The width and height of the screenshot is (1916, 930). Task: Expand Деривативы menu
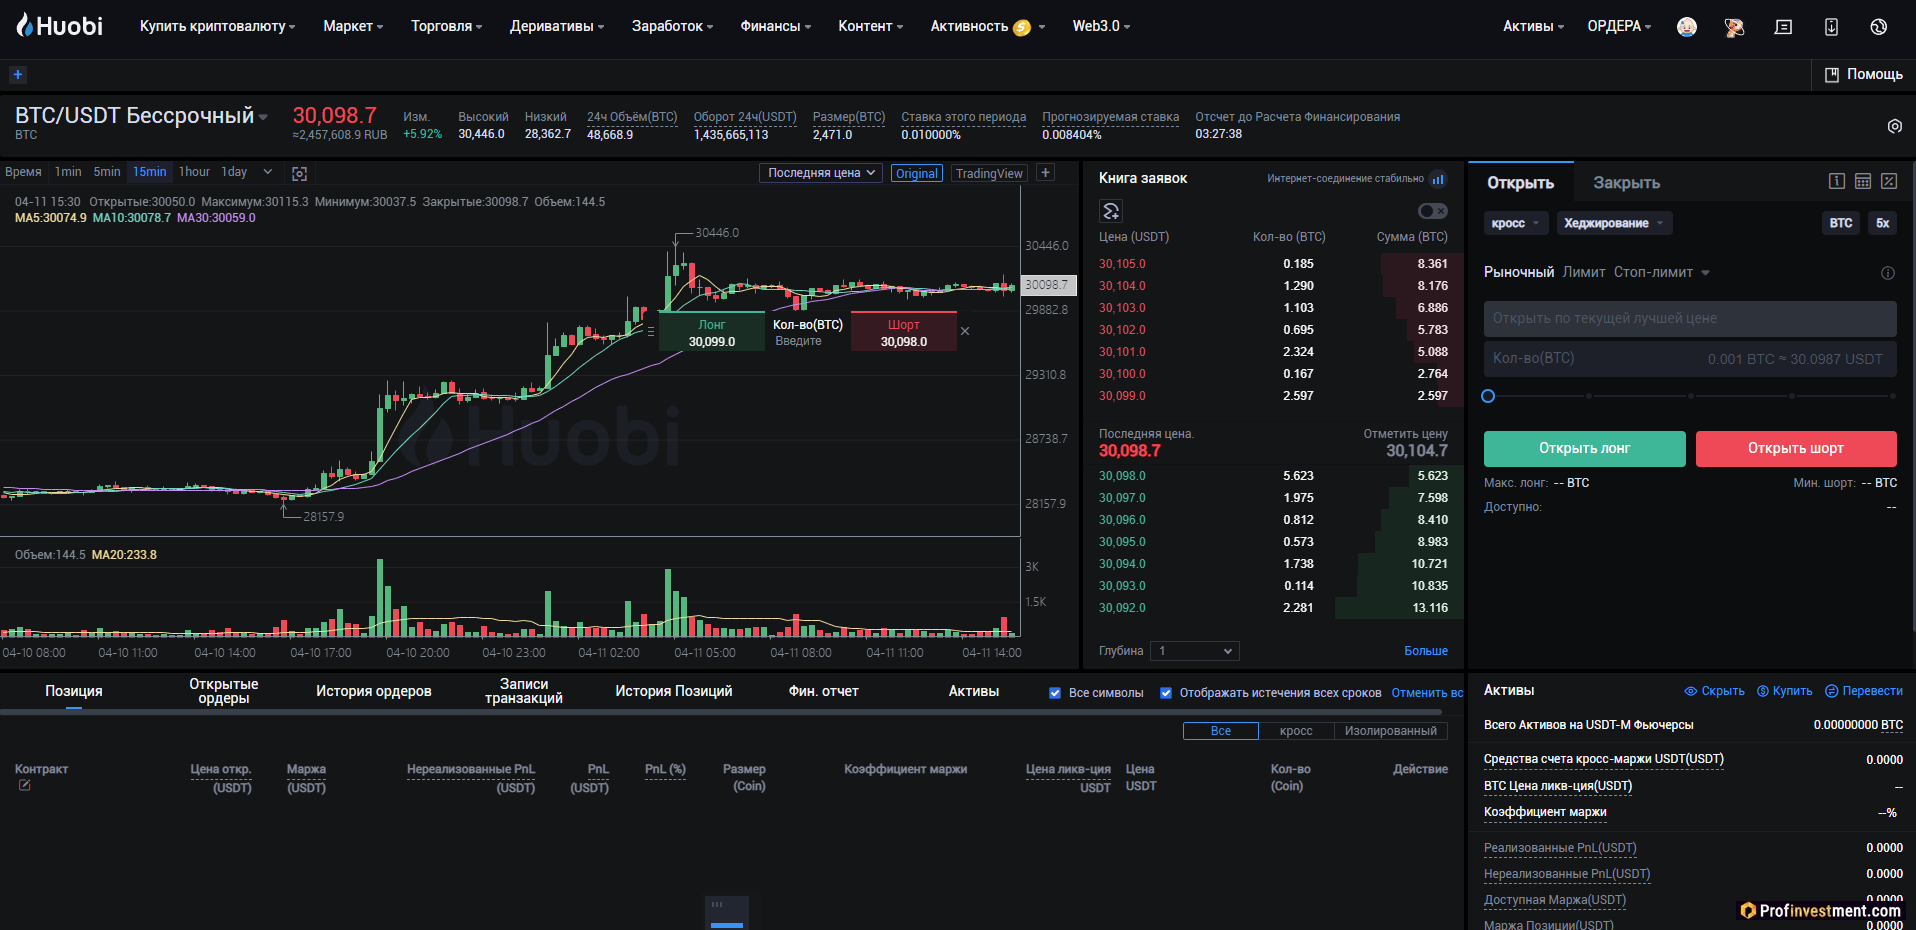pyautogui.click(x=557, y=27)
